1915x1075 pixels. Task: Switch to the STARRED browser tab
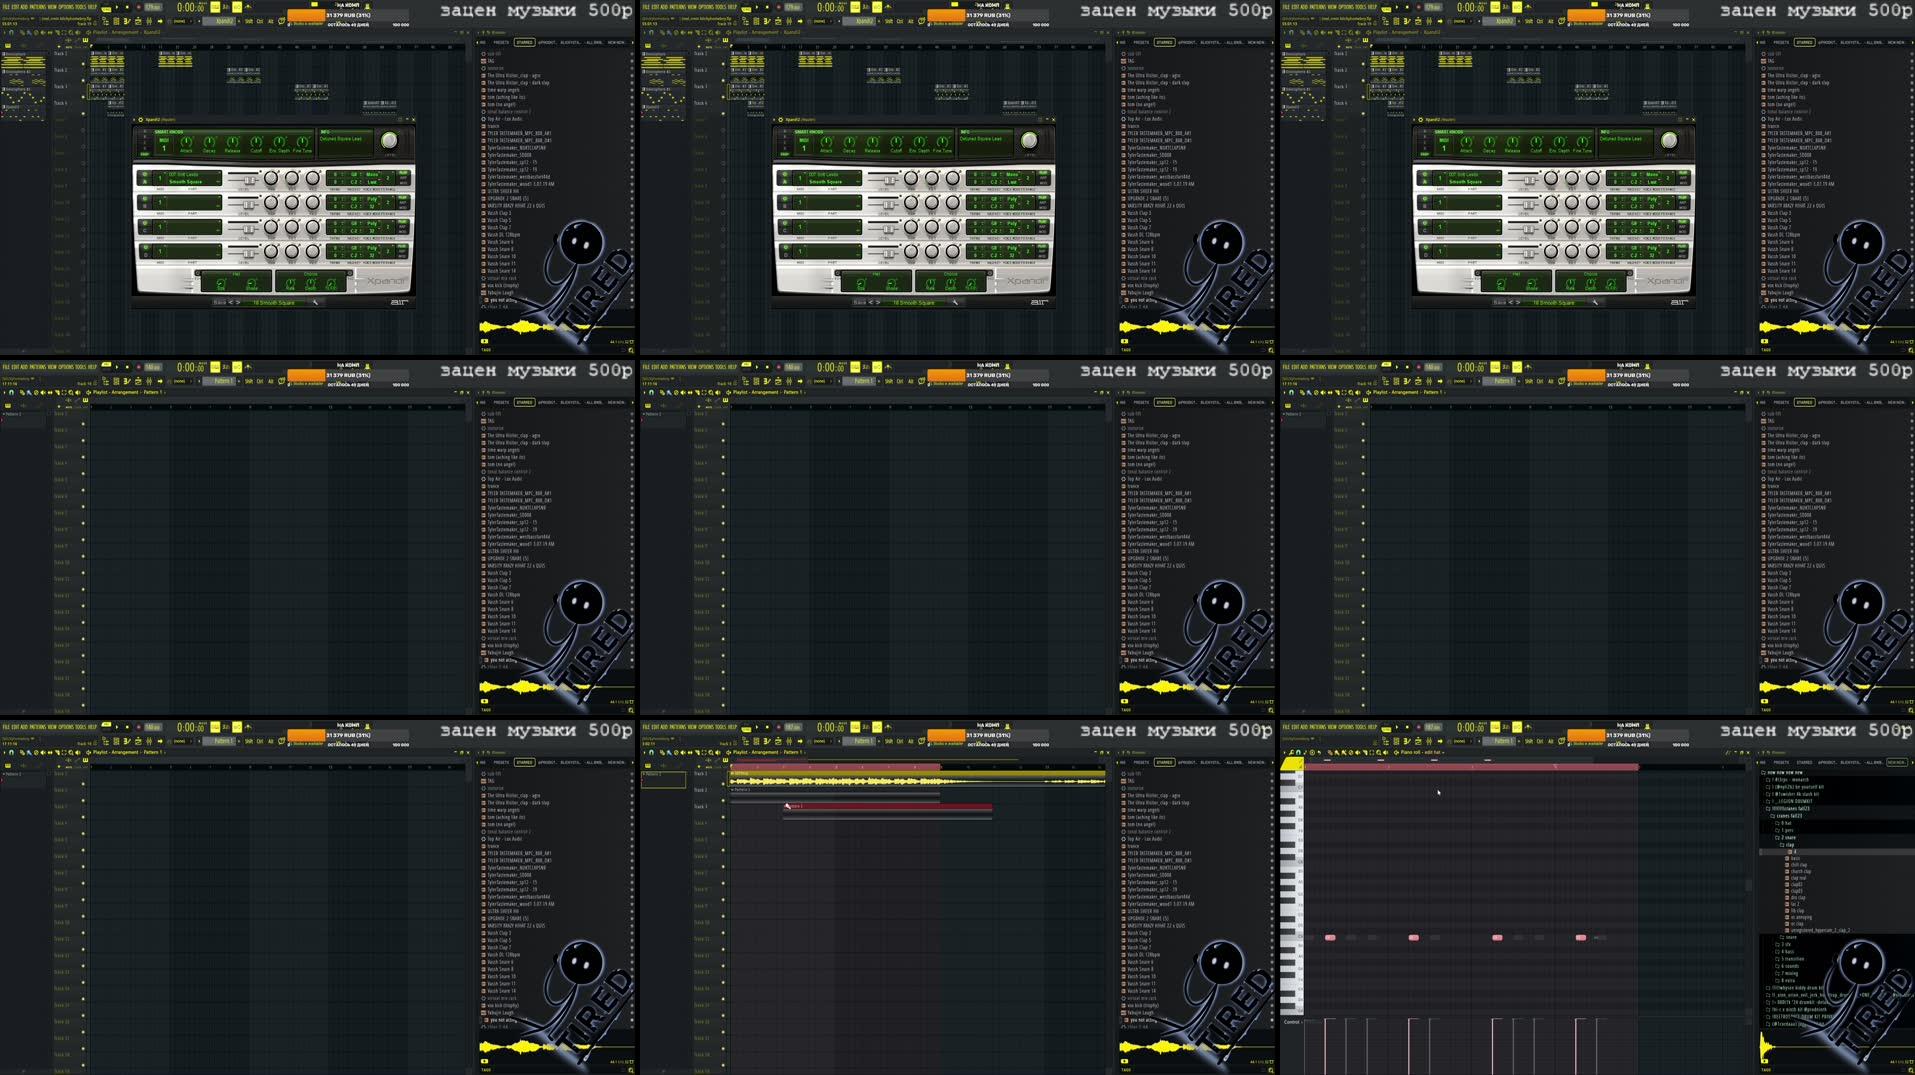tap(525, 42)
